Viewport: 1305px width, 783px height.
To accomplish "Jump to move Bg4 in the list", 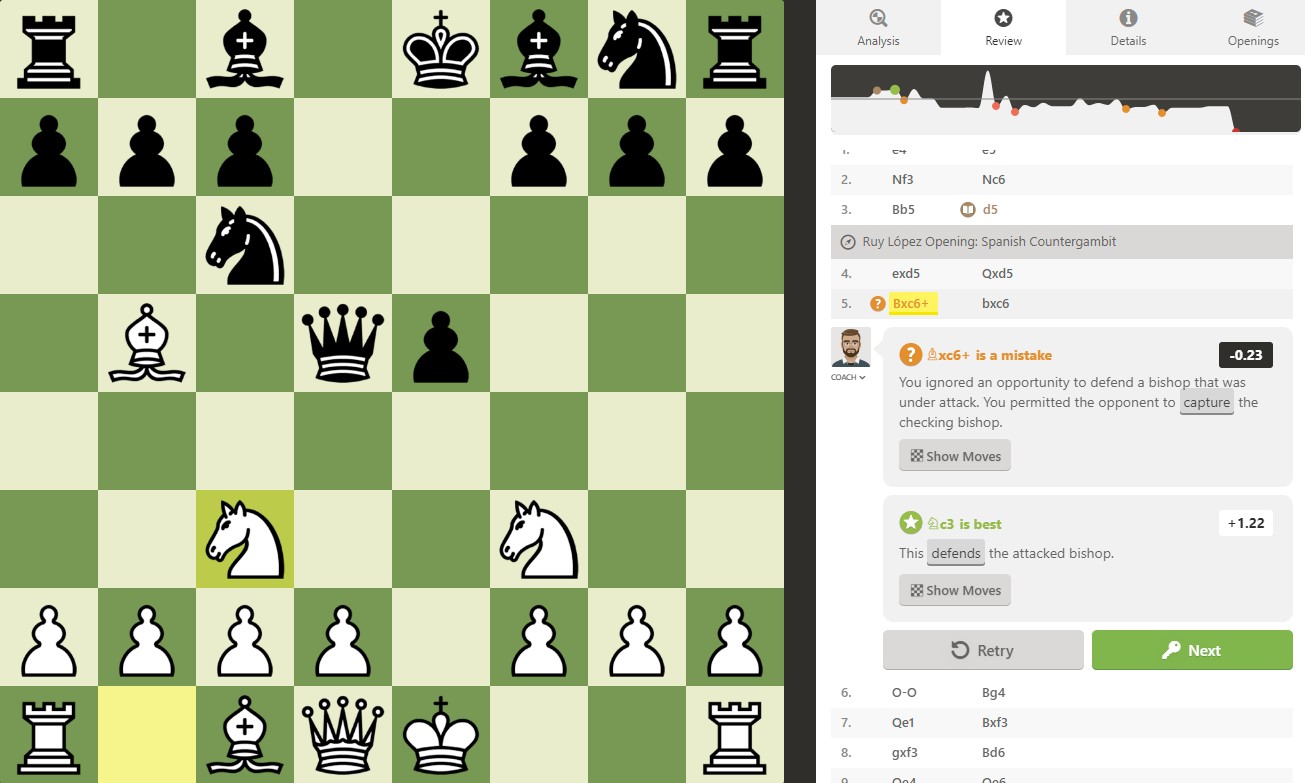I will (993, 692).
